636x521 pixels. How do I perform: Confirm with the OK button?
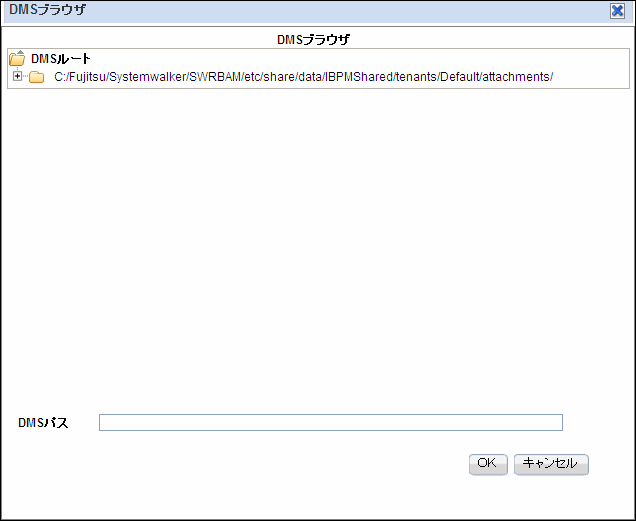(488, 464)
